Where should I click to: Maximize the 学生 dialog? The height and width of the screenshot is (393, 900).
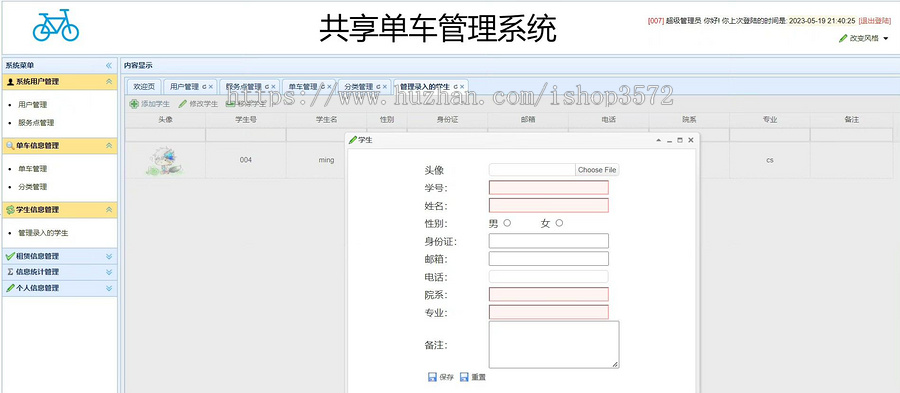tap(680, 140)
